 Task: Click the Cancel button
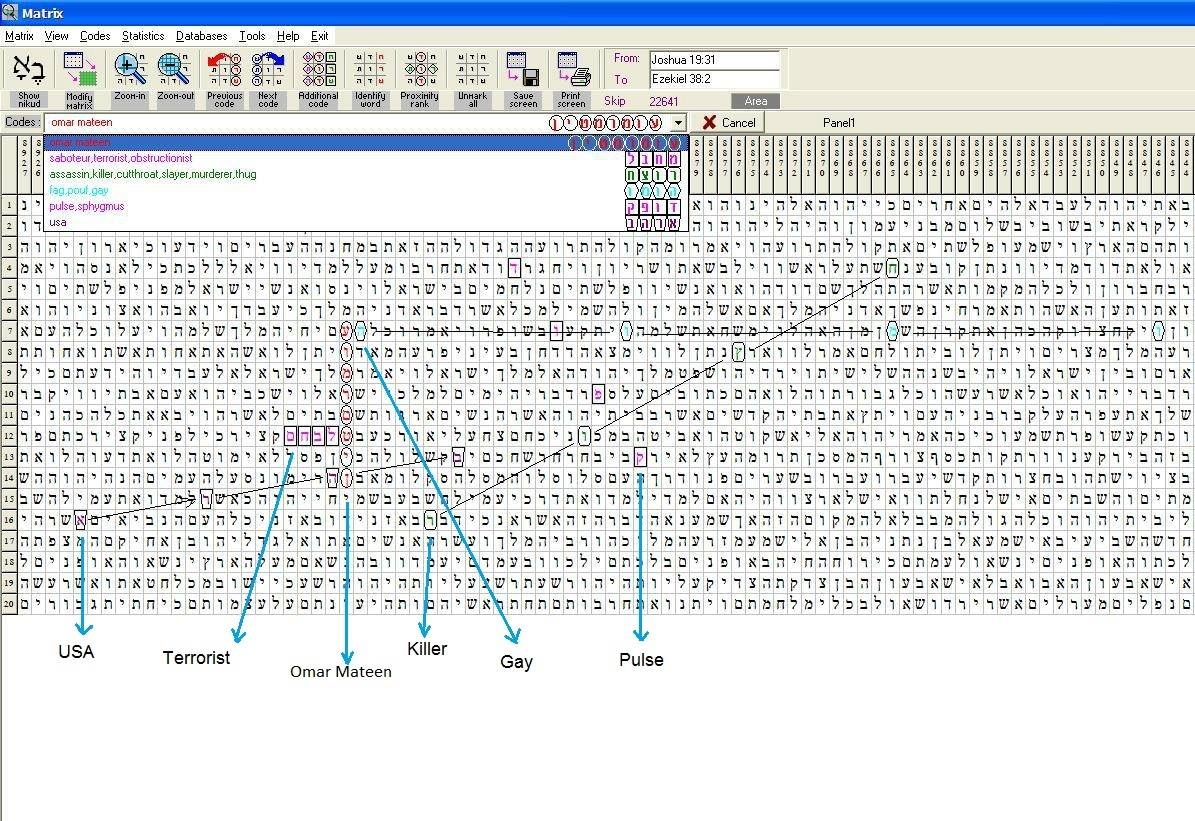pos(729,123)
